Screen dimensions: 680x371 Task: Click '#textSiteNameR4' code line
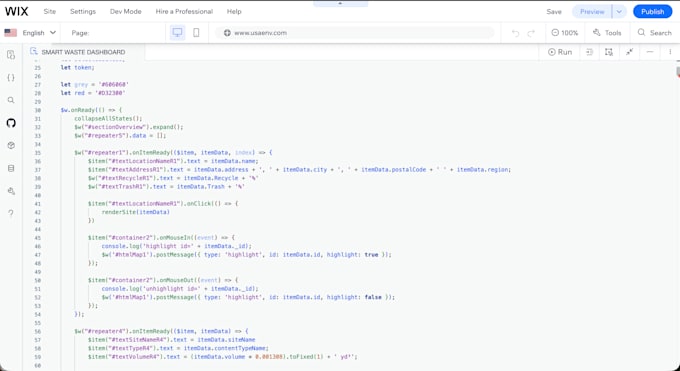[172, 340]
